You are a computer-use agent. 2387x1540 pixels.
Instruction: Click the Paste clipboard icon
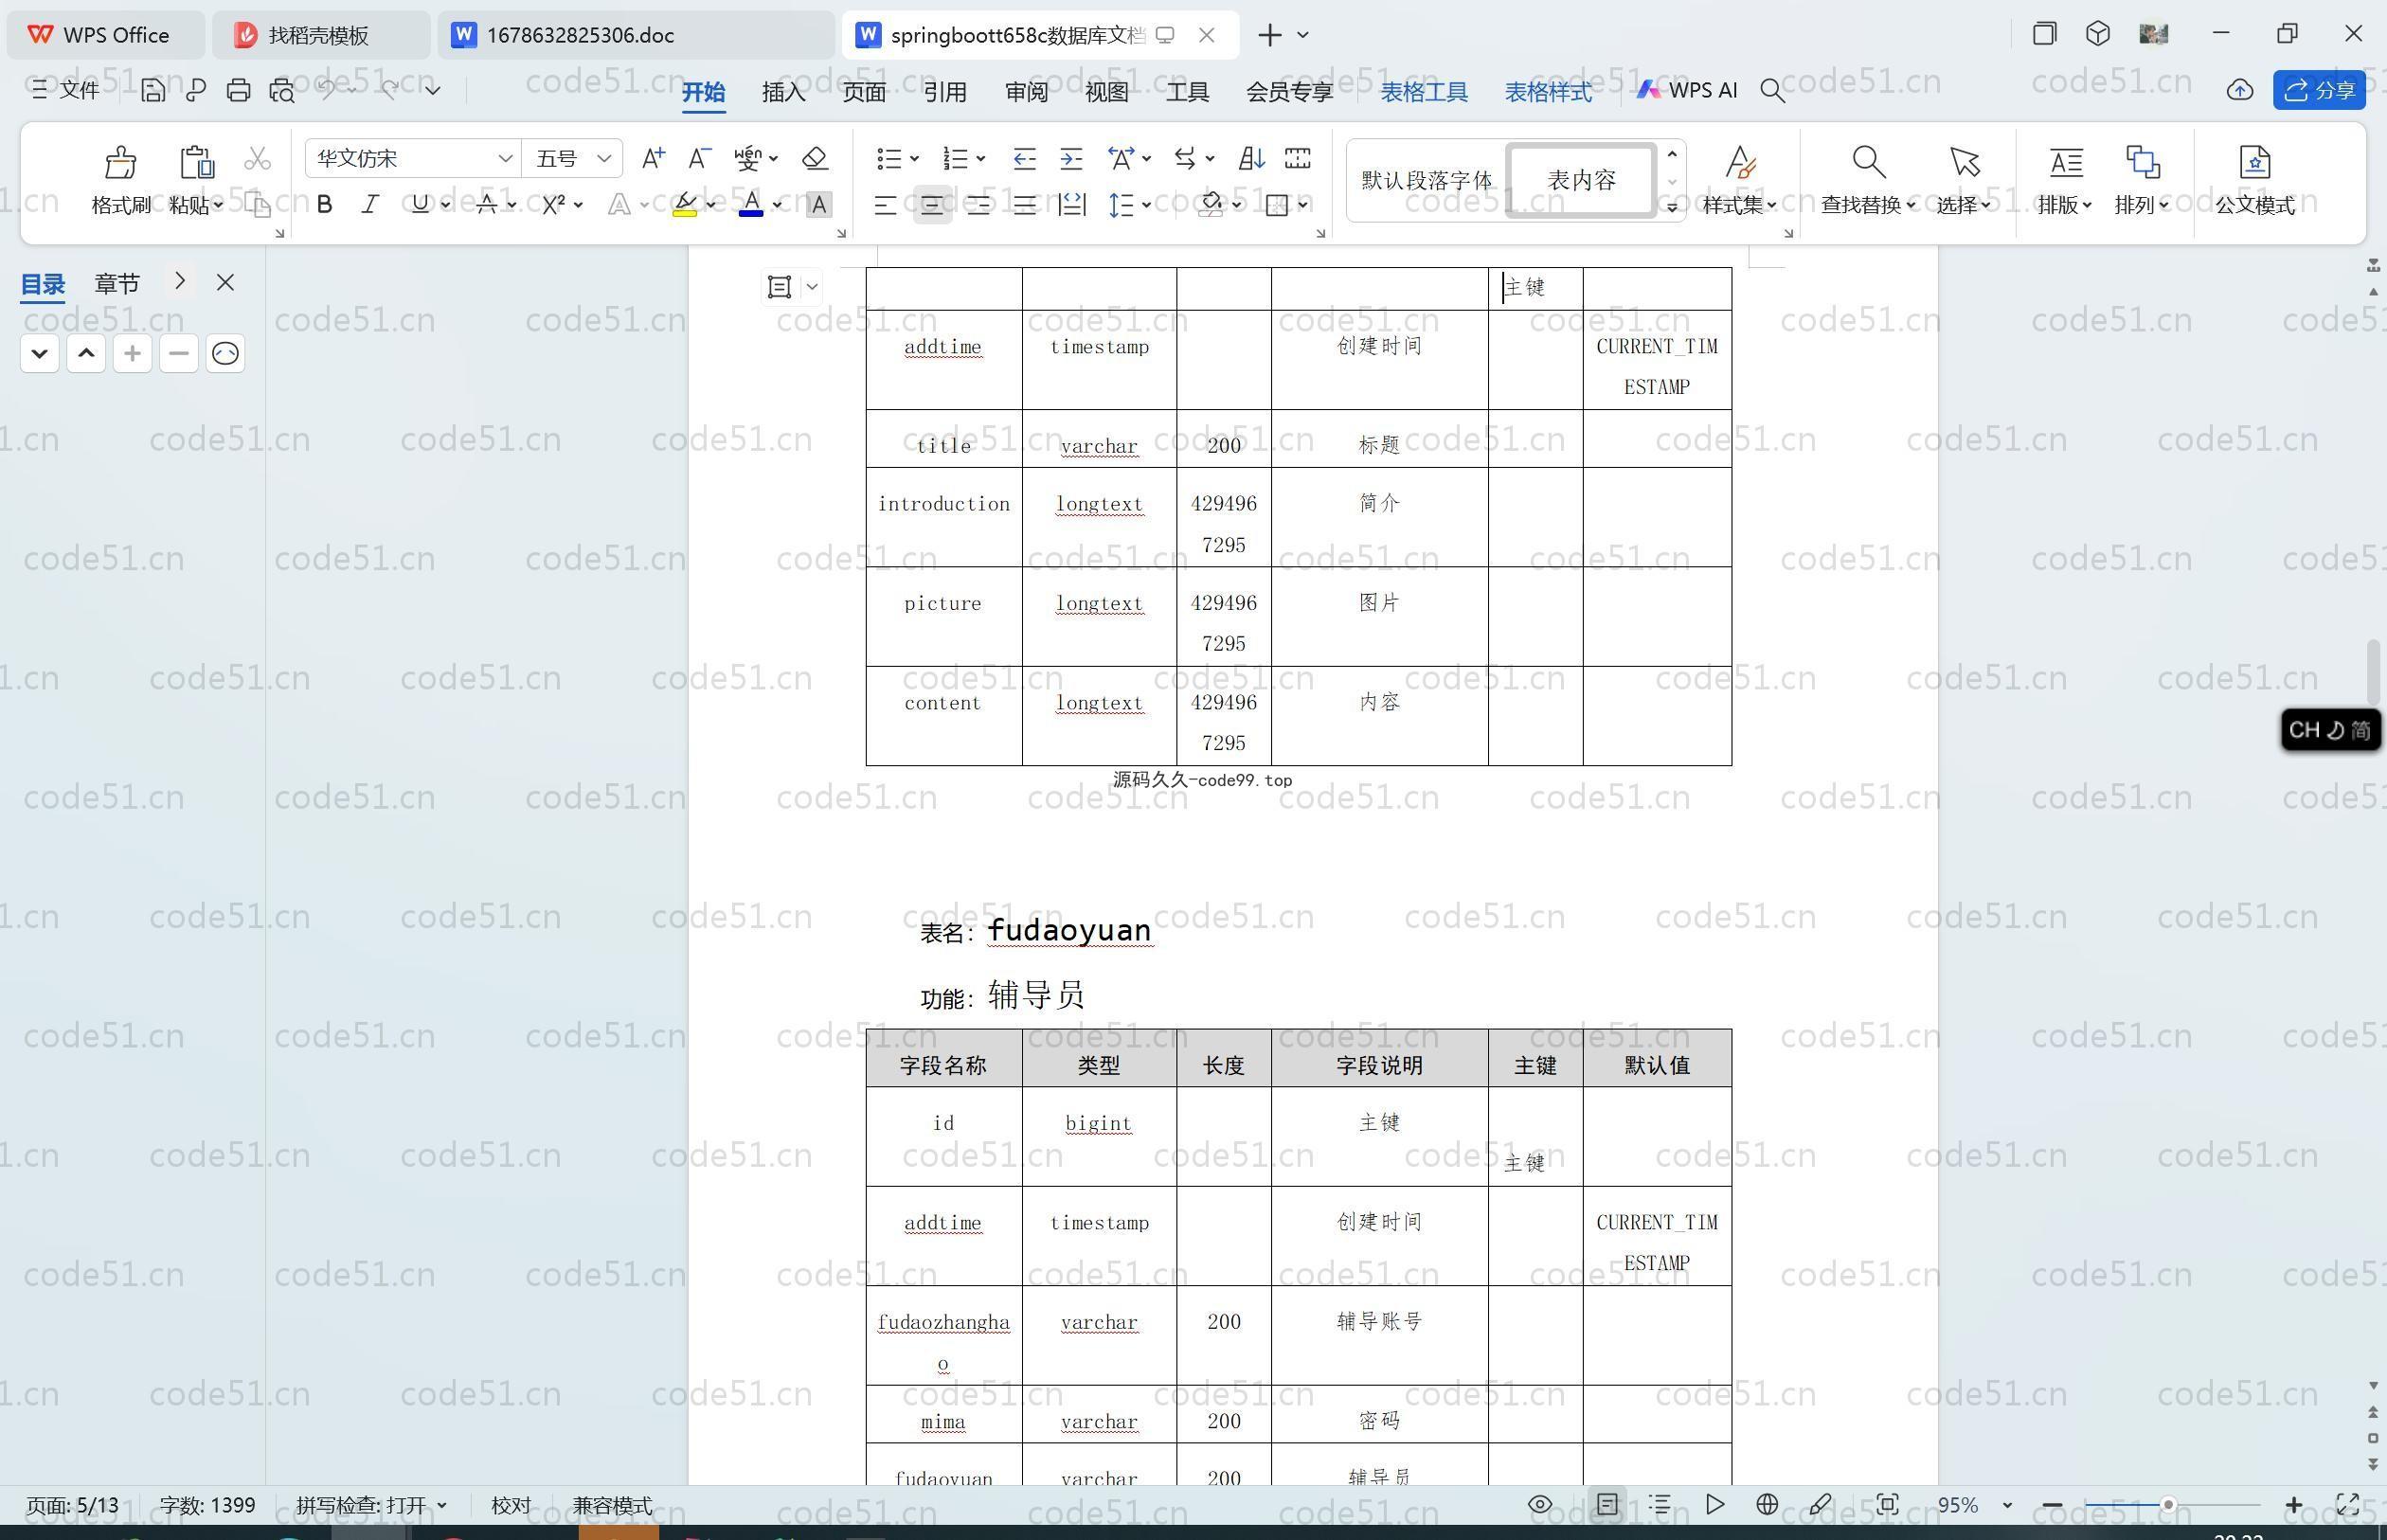[197, 162]
